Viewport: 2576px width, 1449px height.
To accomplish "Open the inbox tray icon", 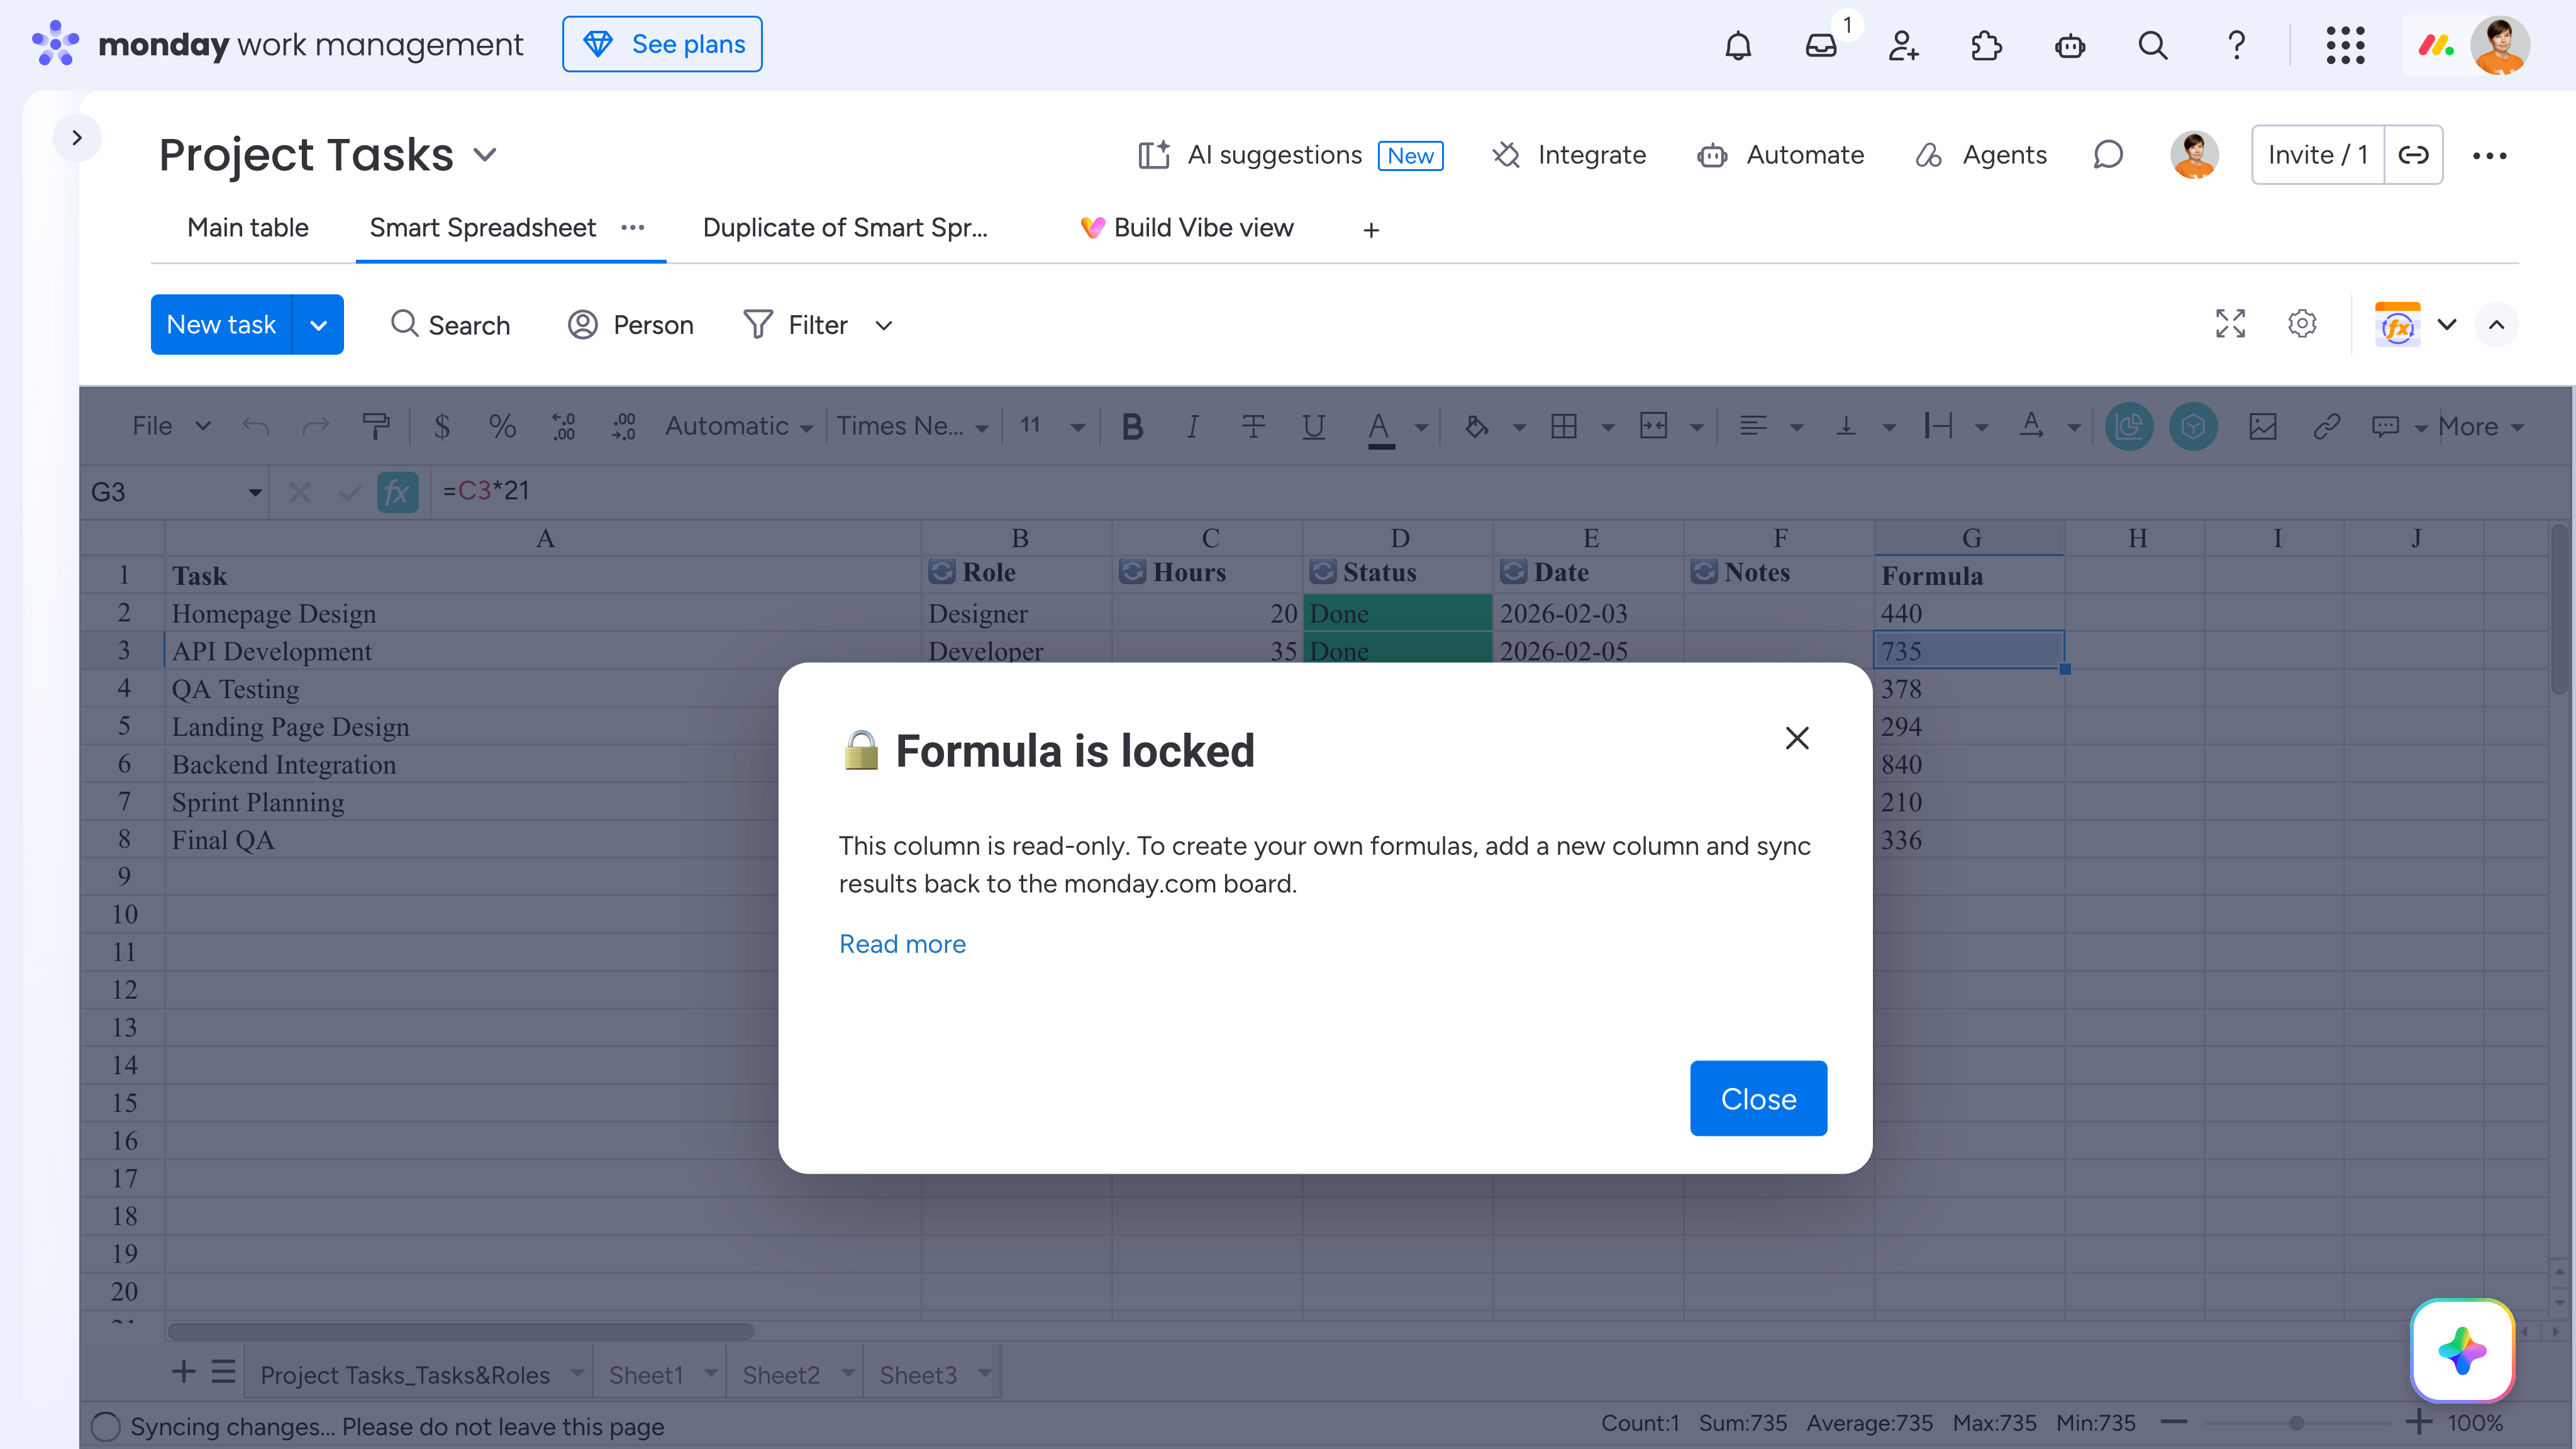I will point(1821,45).
